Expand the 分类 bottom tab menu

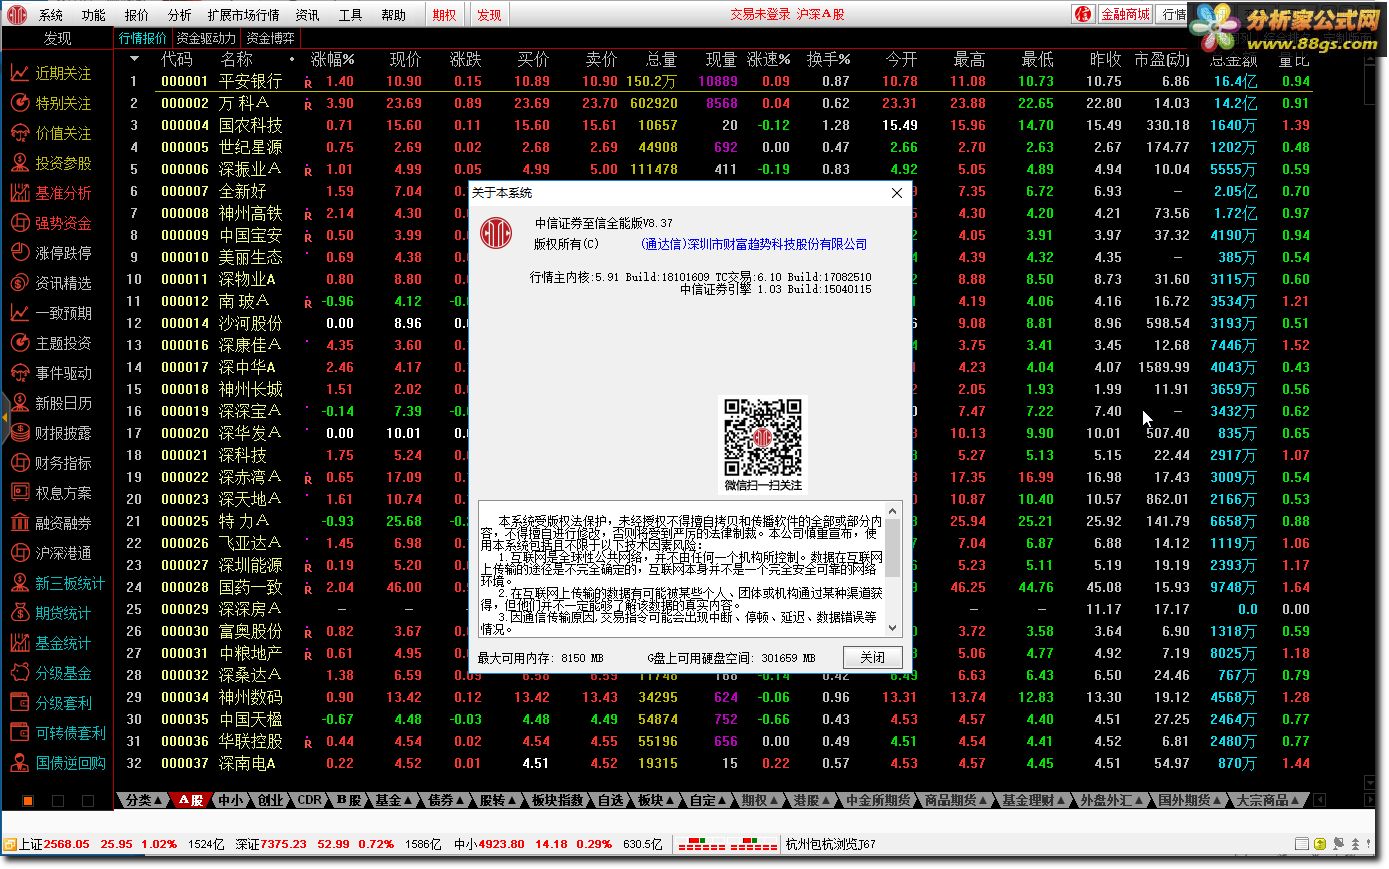tap(144, 800)
